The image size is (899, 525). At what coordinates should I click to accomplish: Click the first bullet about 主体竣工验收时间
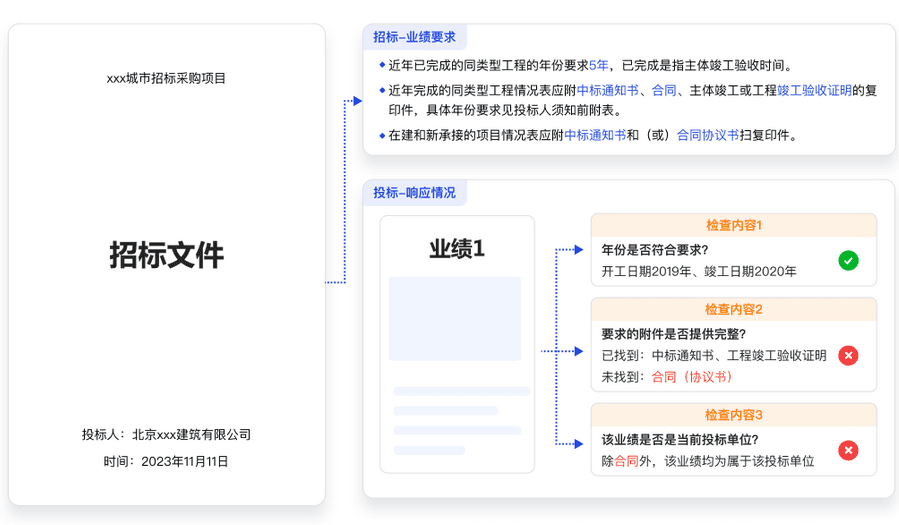[591, 65]
